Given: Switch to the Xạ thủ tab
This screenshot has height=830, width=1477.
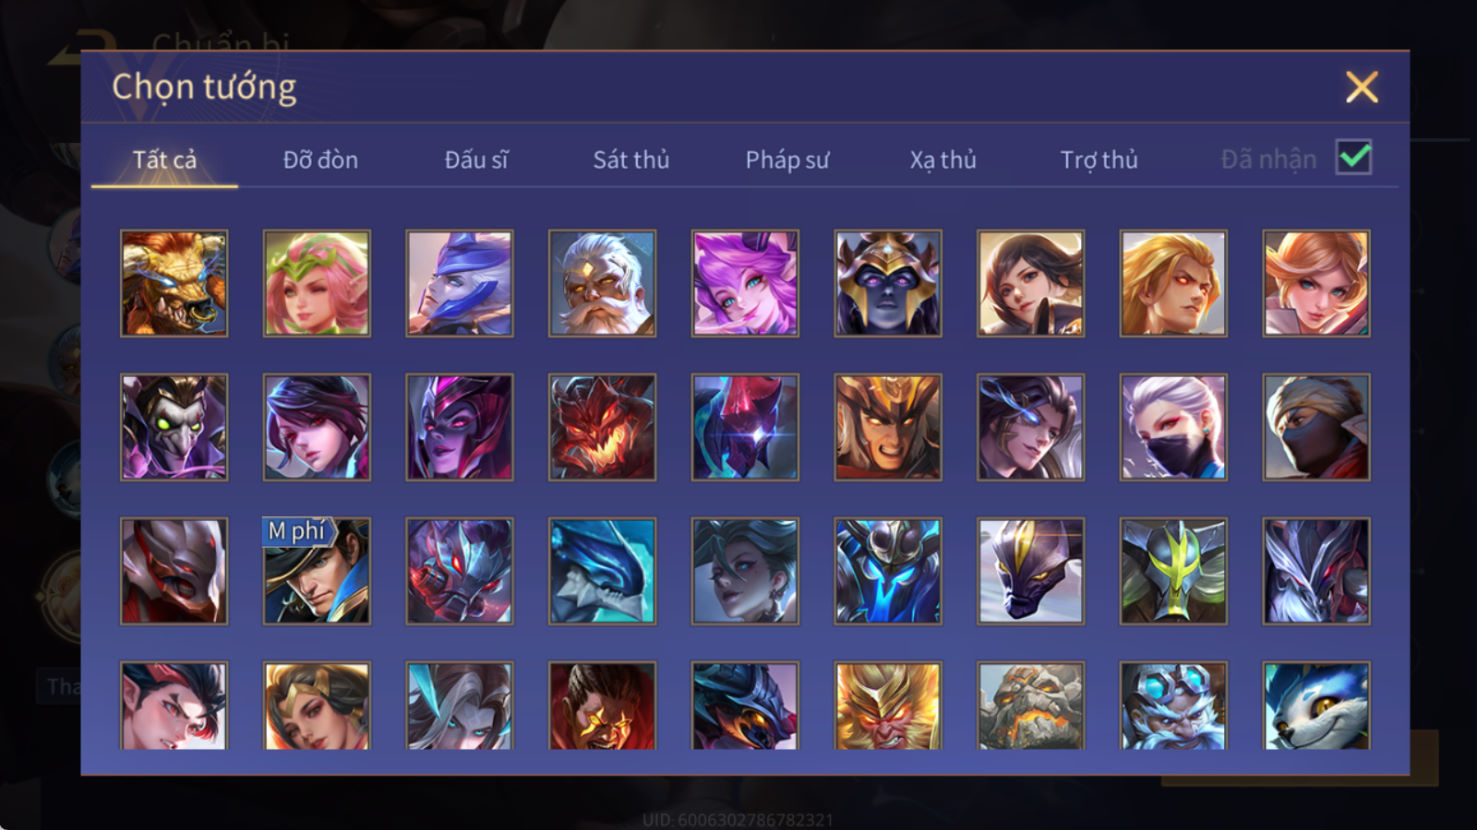Looking at the screenshot, I should click(x=943, y=160).
